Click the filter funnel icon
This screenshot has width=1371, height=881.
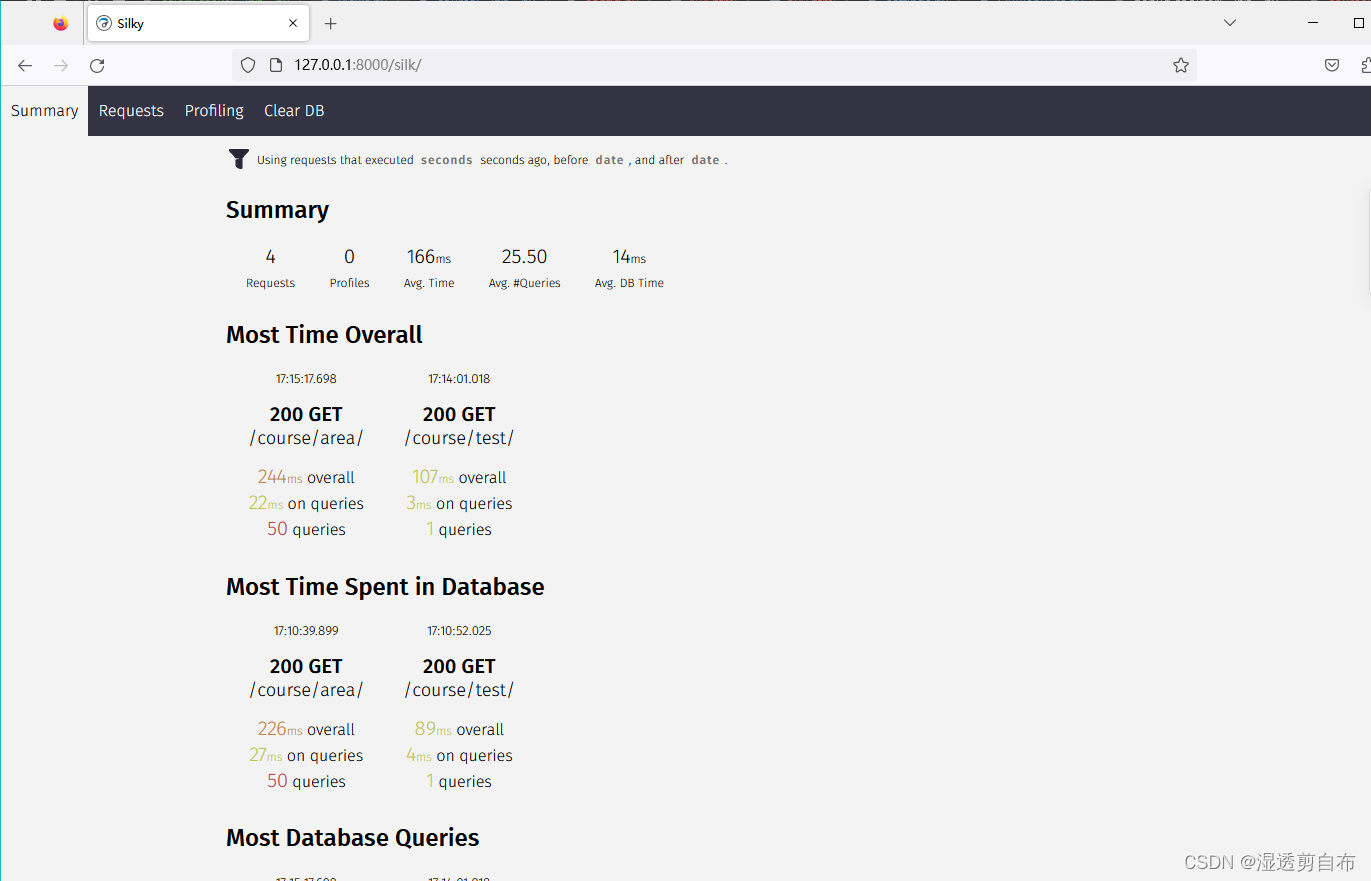pos(239,159)
